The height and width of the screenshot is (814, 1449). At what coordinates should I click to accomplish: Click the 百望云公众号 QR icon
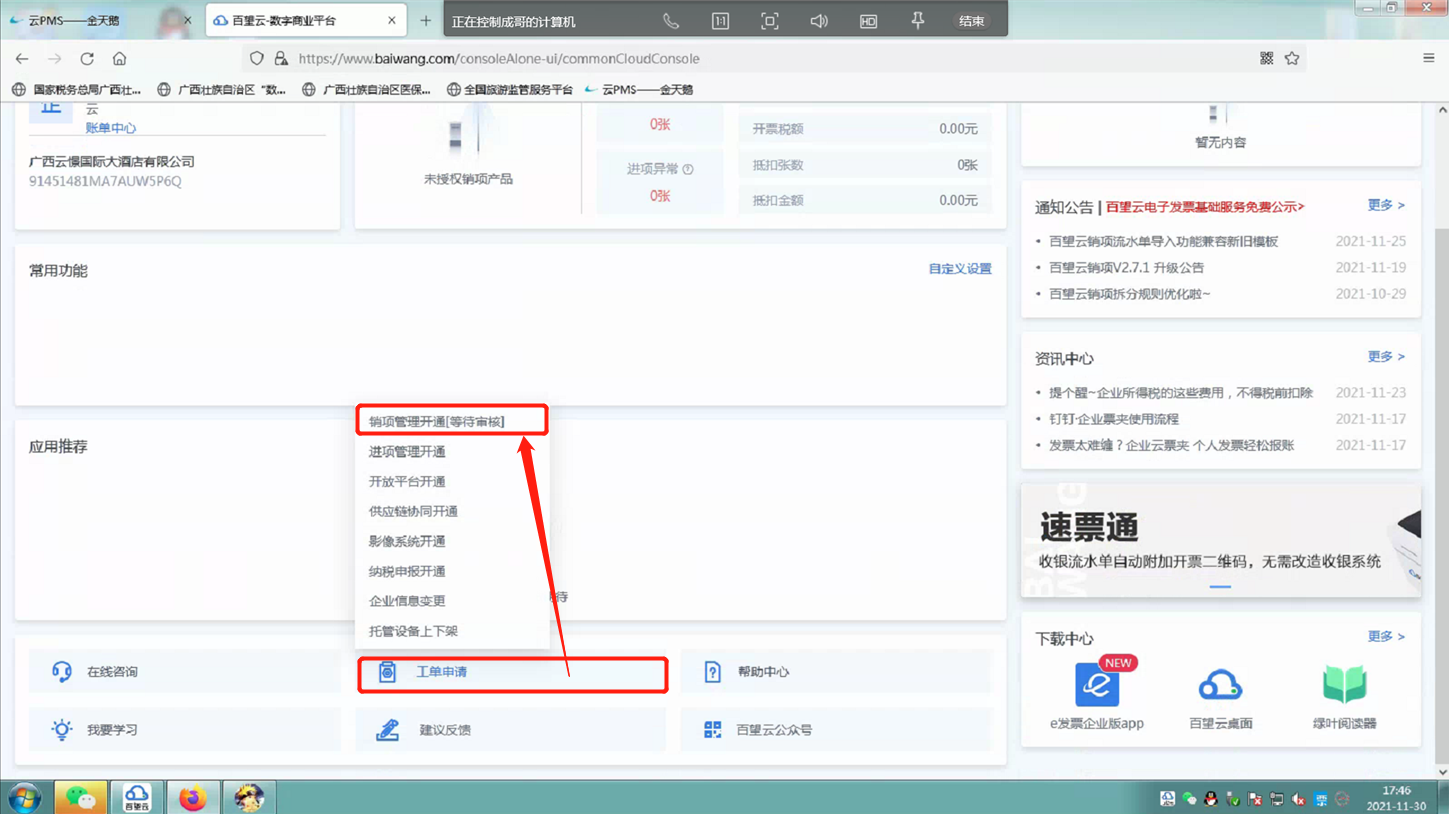pos(712,730)
